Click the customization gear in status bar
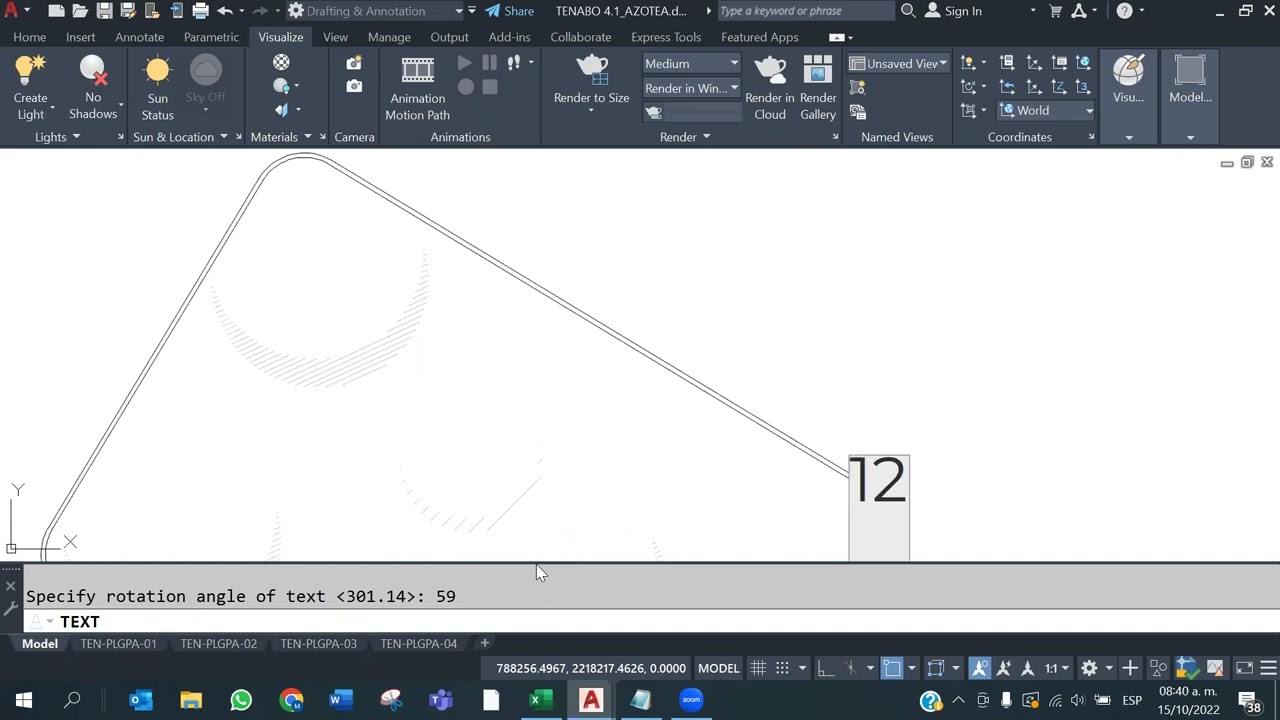The height and width of the screenshot is (720, 1280). click(1089, 668)
